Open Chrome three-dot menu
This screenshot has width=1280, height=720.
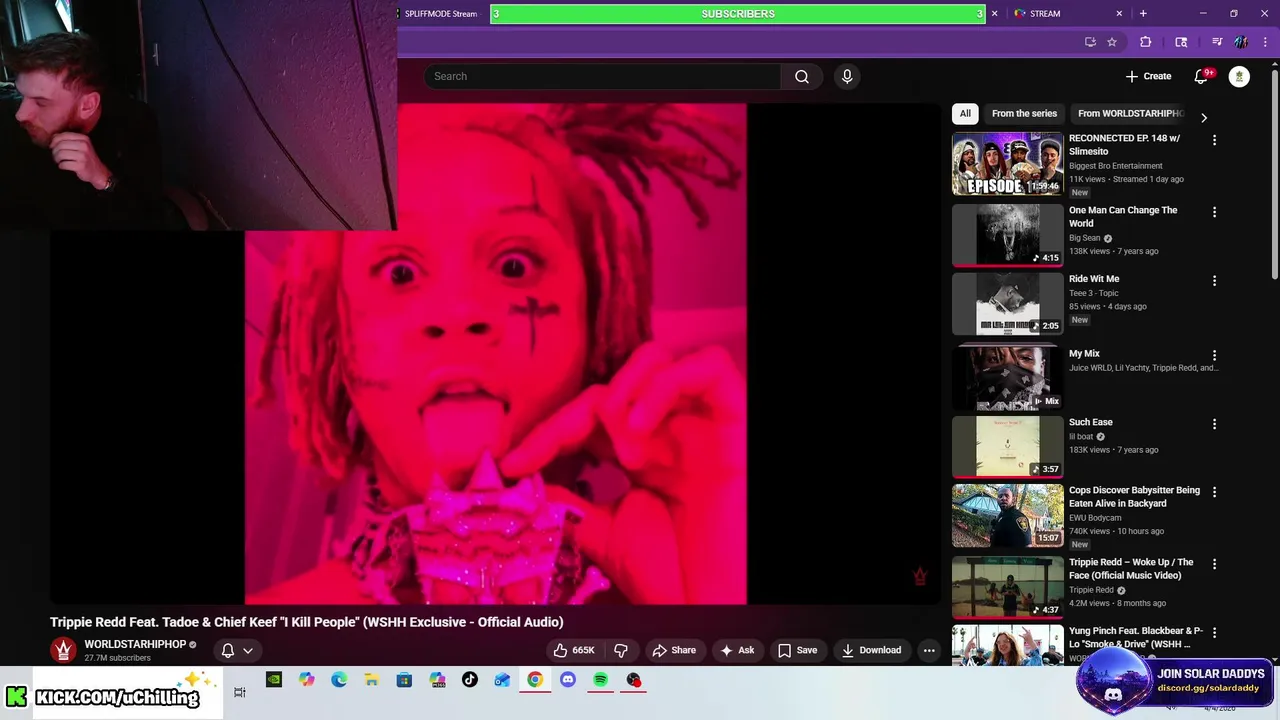(x=1265, y=42)
